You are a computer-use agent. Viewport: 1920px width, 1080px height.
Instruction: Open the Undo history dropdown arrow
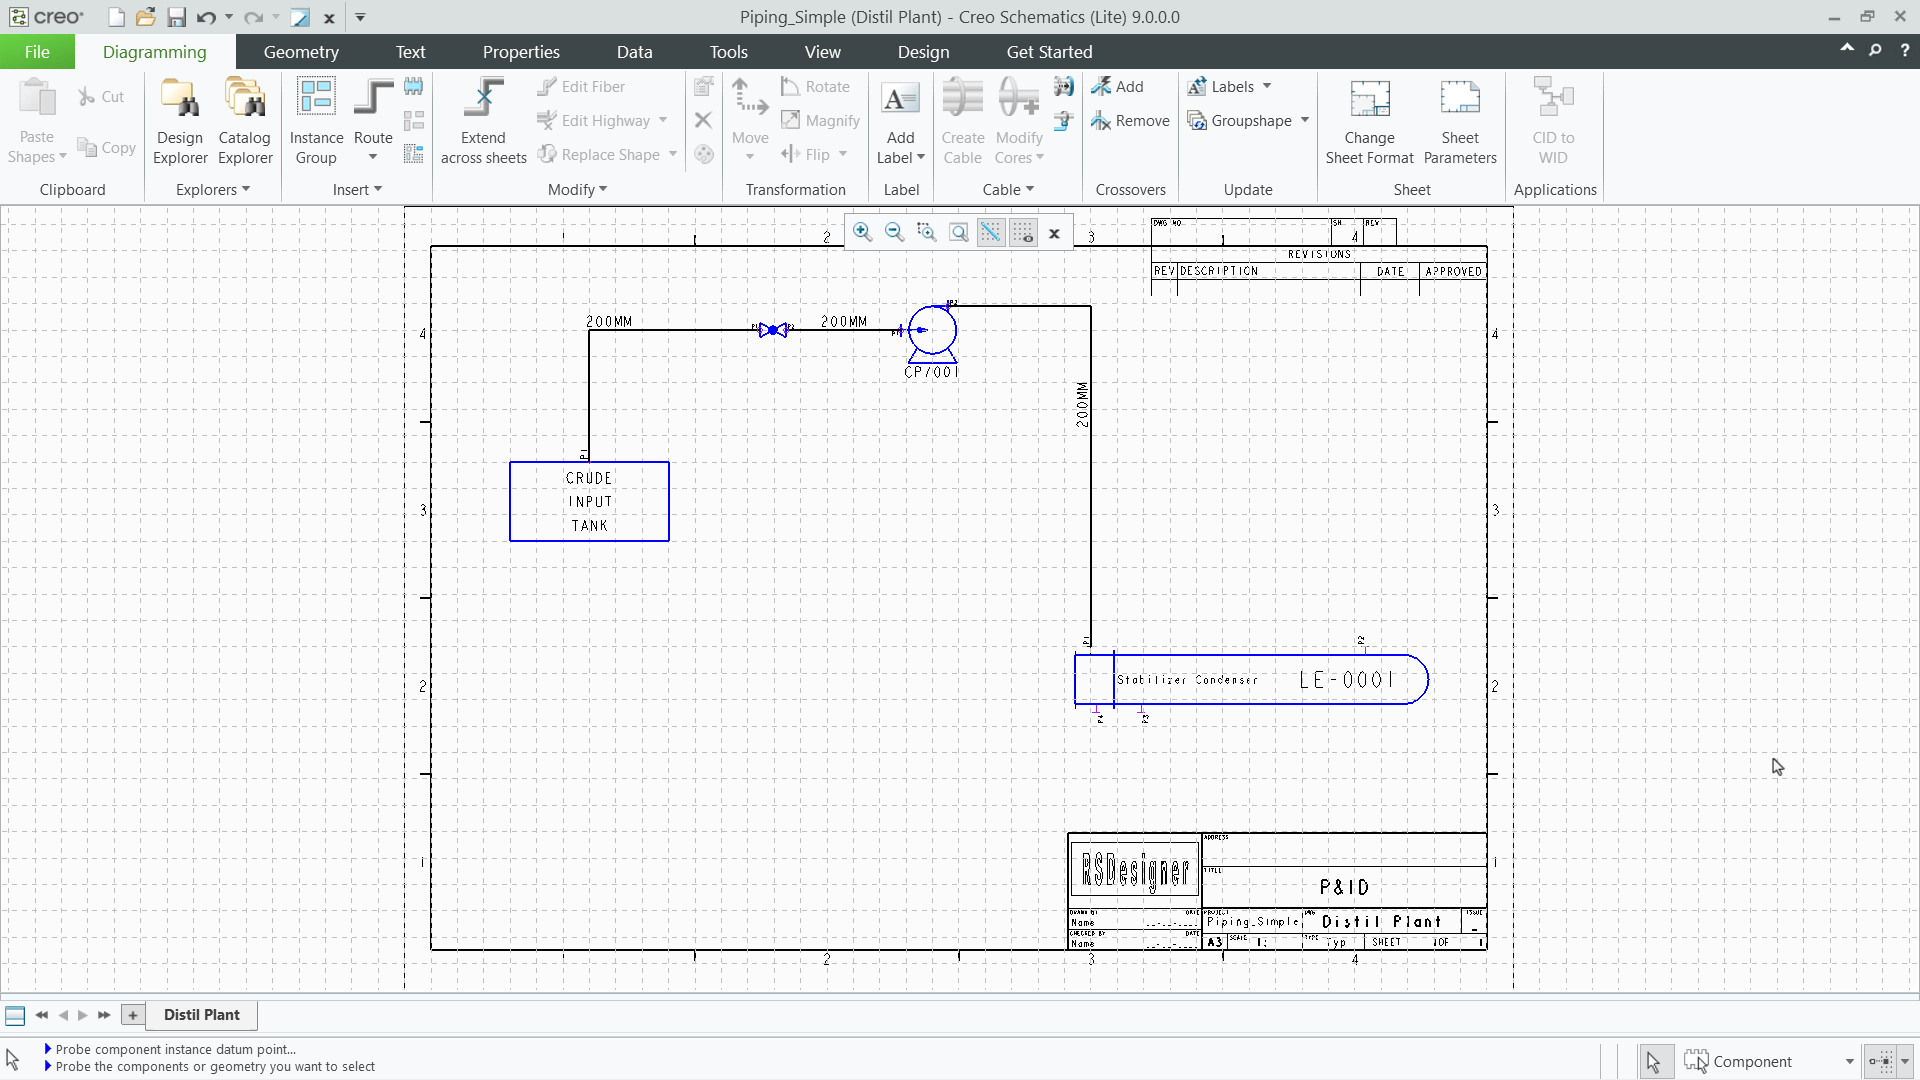[229, 17]
